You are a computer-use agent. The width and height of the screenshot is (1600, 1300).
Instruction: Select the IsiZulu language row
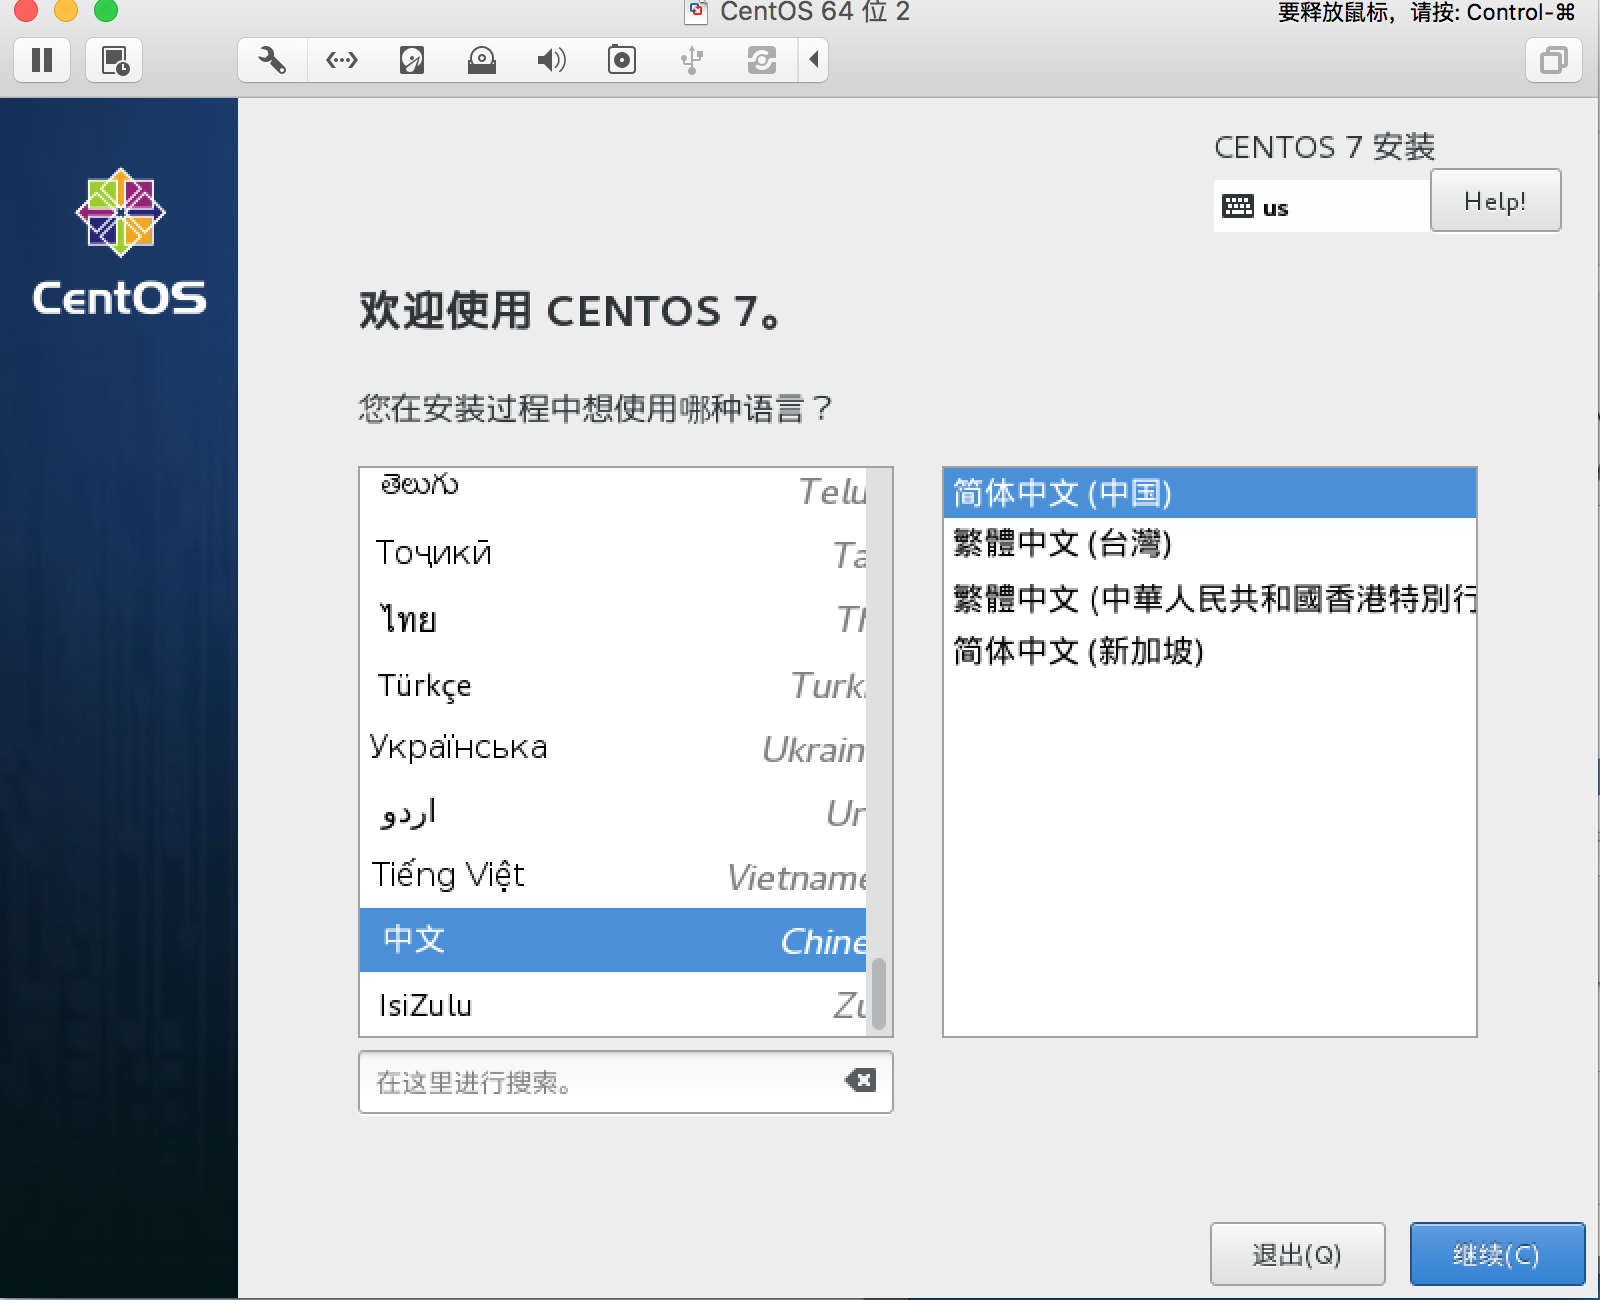coord(613,1004)
